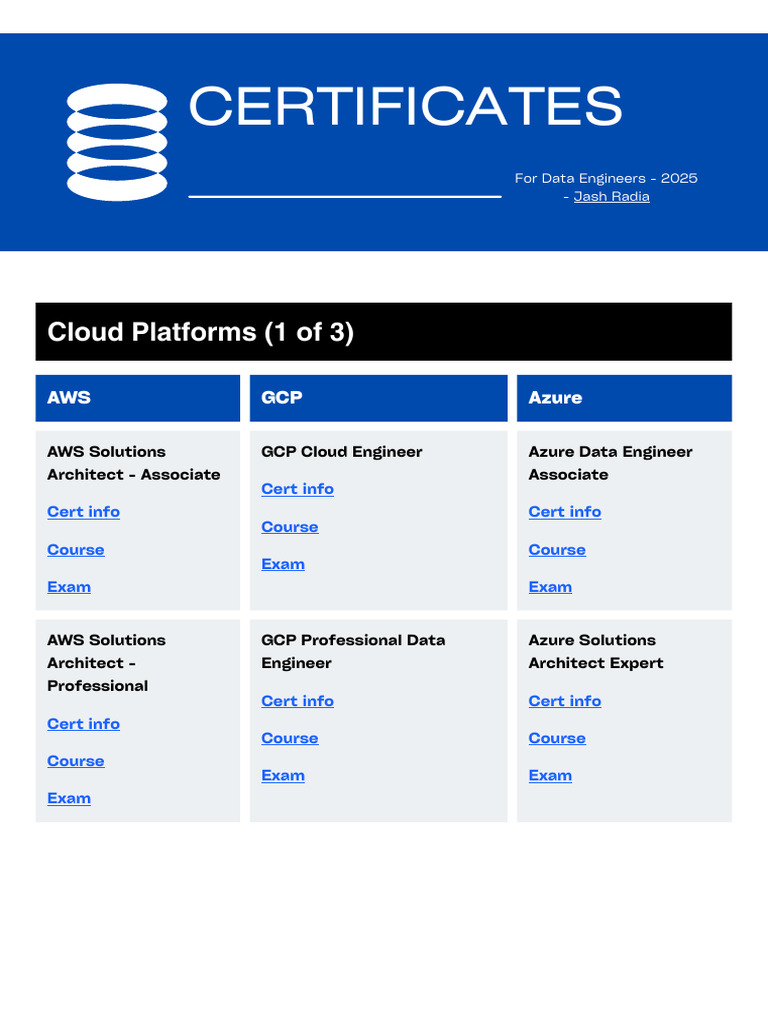
Task: Click the 'Azure Data Engineer Associate' title
Action: (x=610, y=463)
